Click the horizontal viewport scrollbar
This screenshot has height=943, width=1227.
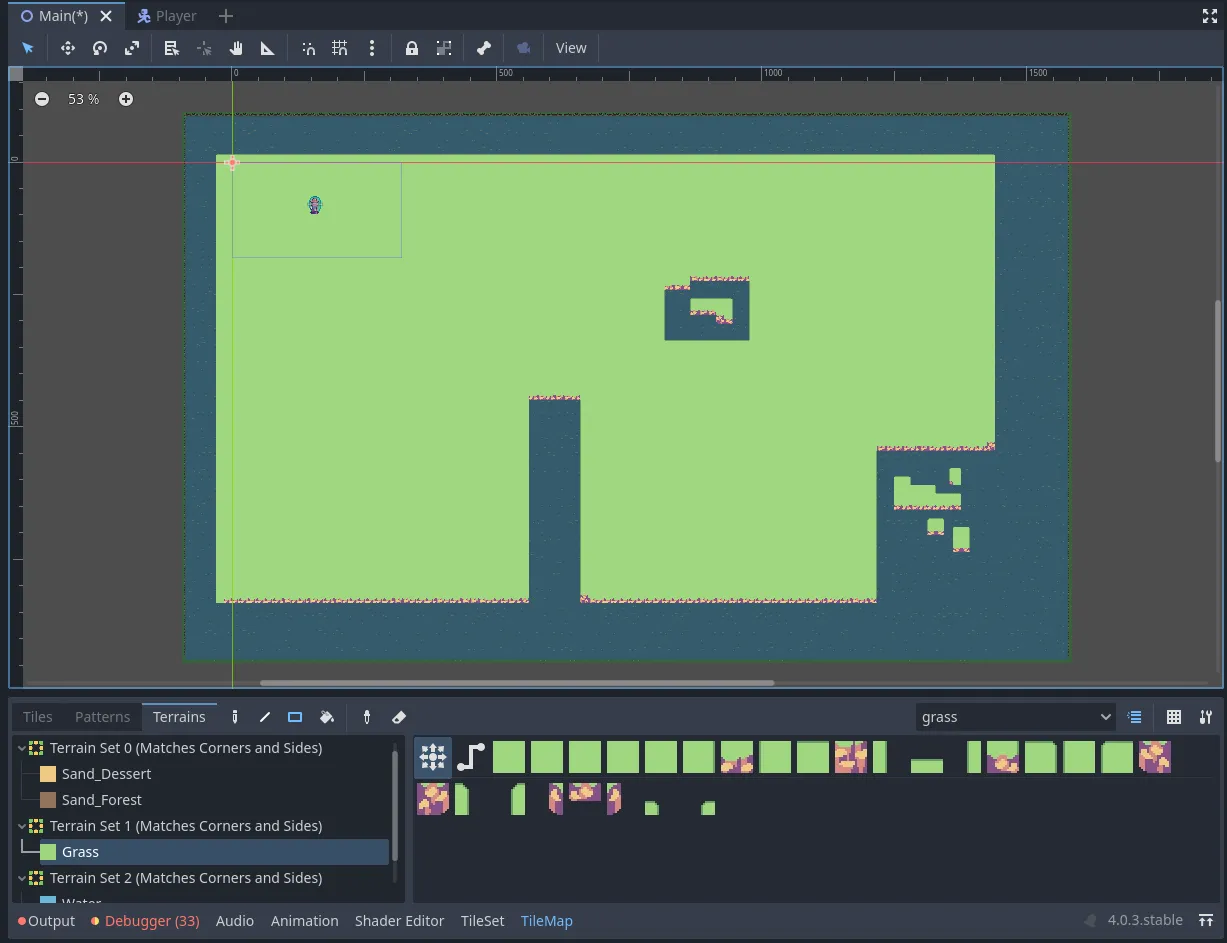coord(516,683)
